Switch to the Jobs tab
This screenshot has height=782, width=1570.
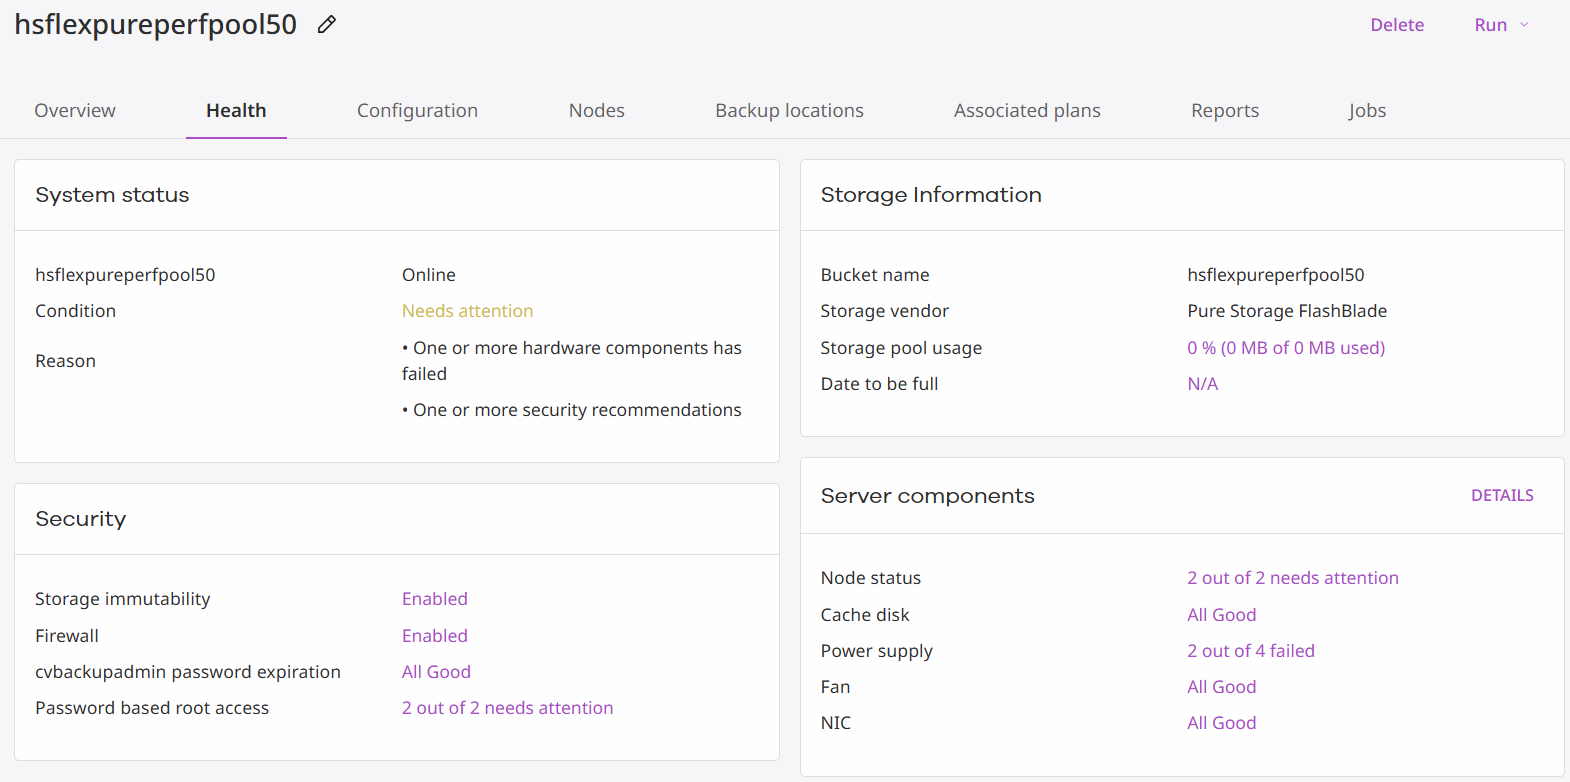[x=1366, y=111]
